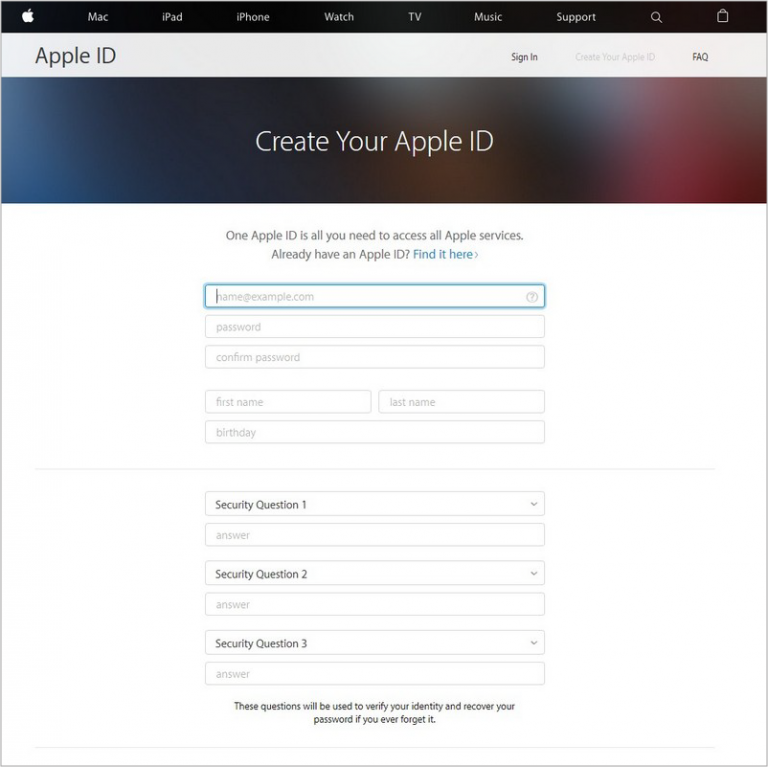The width and height of the screenshot is (768, 767).
Task: Open the TV menu item
Action: (415, 17)
